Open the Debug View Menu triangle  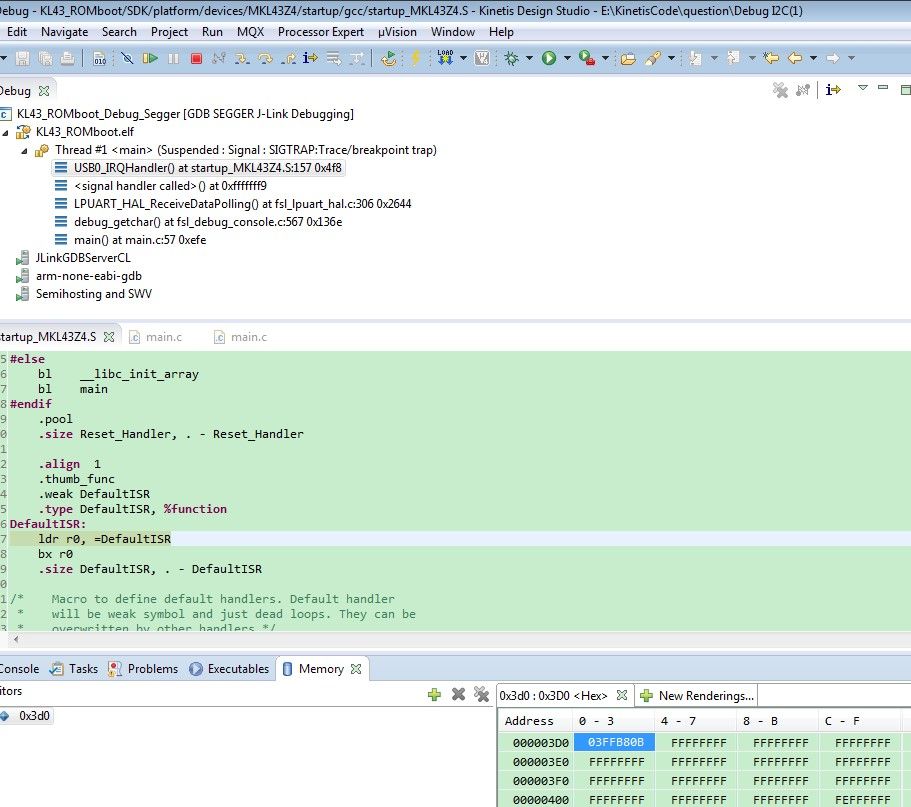pos(863,89)
